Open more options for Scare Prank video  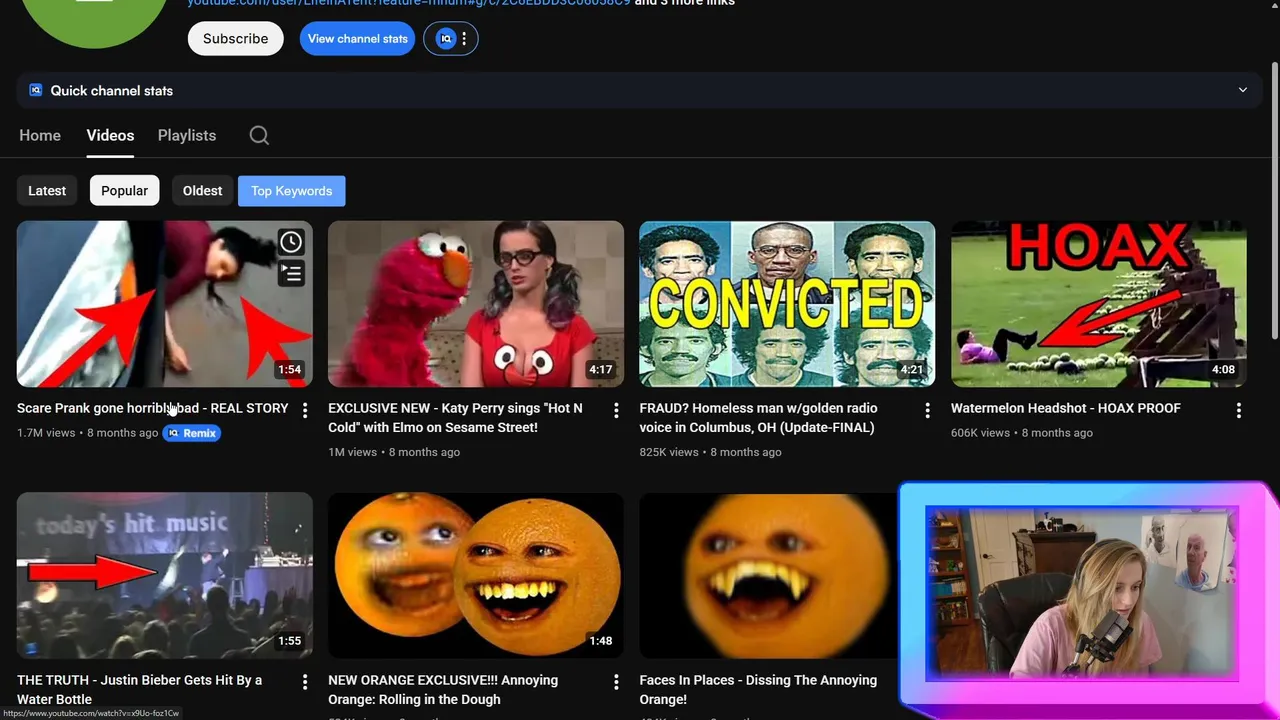point(305,410)
